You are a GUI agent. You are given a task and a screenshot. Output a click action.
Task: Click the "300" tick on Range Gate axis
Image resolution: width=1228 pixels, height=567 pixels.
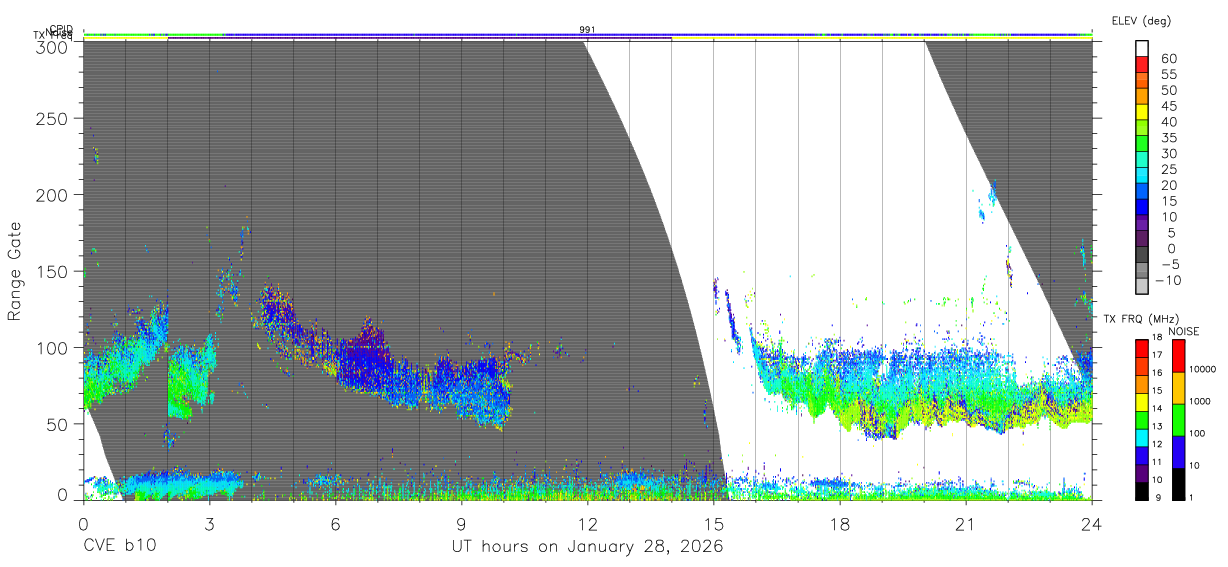coord(52,46)
